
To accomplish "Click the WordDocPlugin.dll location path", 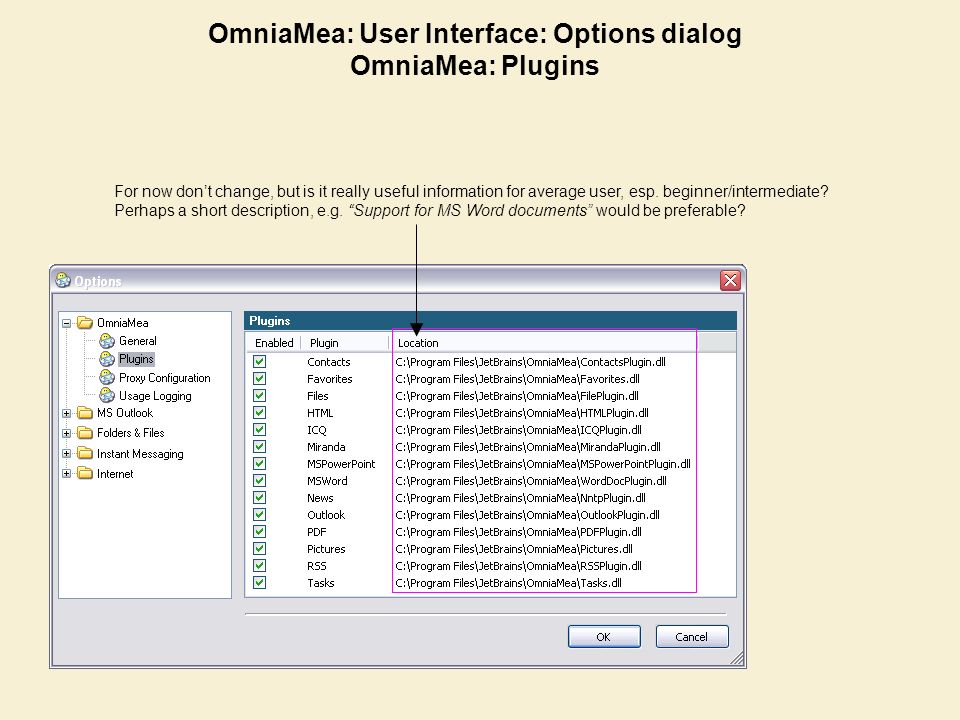I will (531, 481).
